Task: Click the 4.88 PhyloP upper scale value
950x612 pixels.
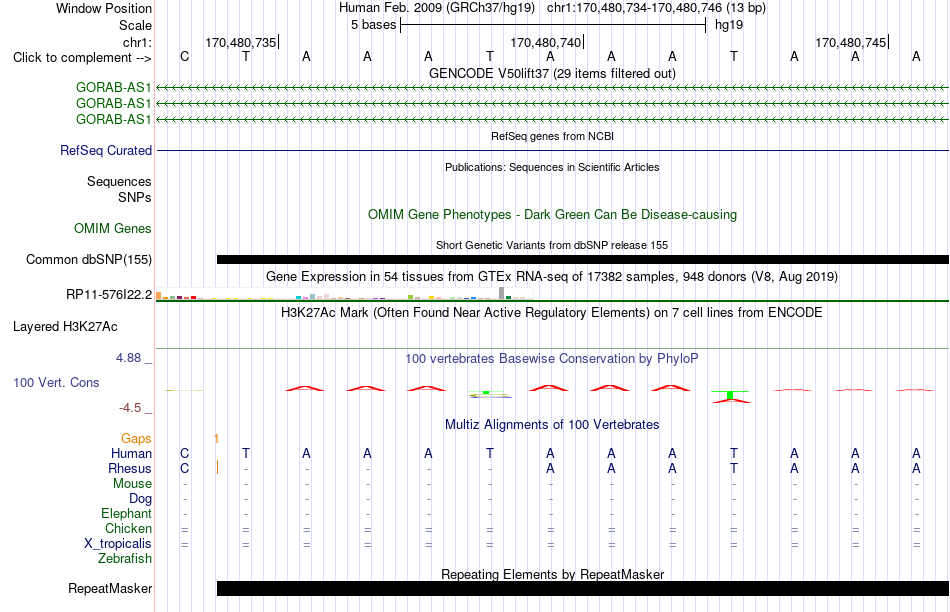Action: point(128,358)
